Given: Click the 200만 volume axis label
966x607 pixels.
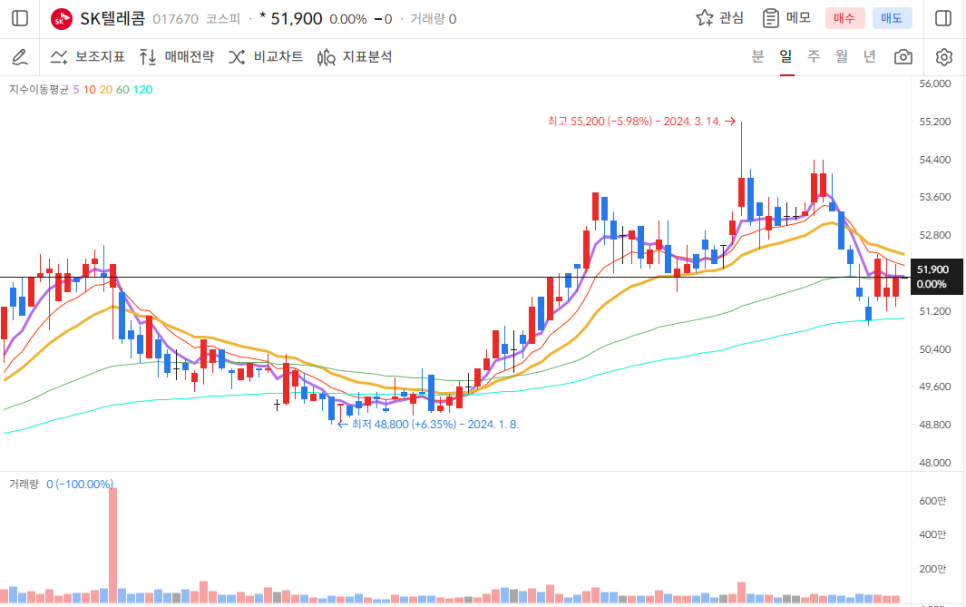Looking at the screenshot, I should [x=932, y=569].
